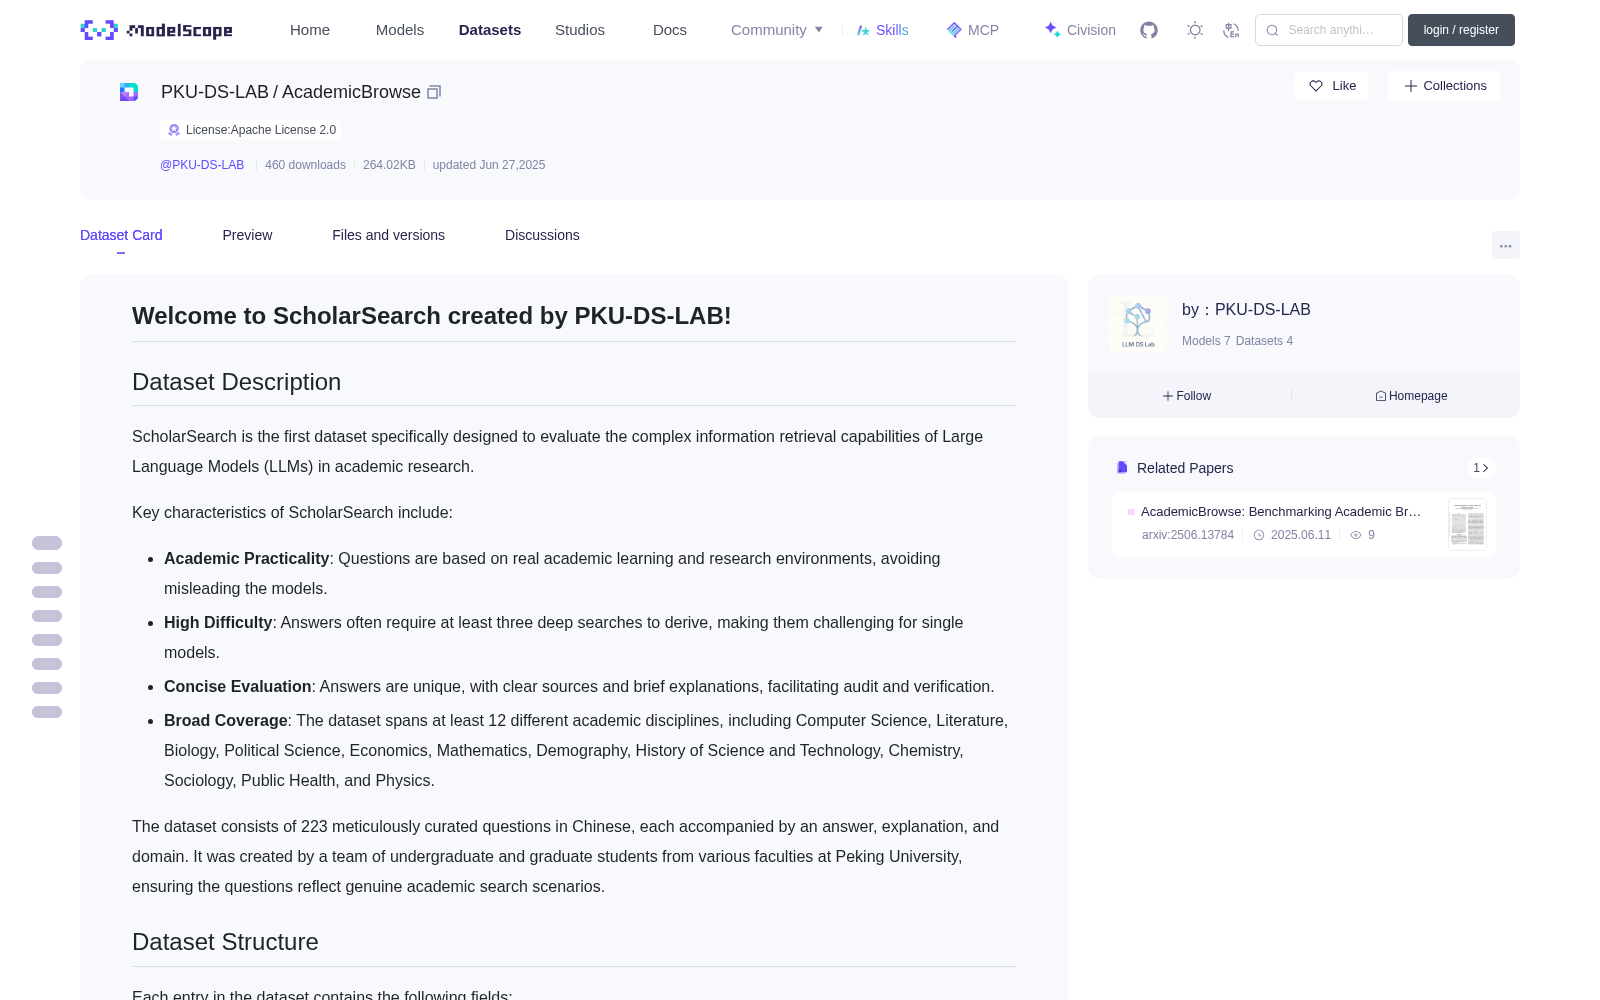Click the LLM DS Lab organization avatar
1600x1000 pixels.
click(1138, 323)
